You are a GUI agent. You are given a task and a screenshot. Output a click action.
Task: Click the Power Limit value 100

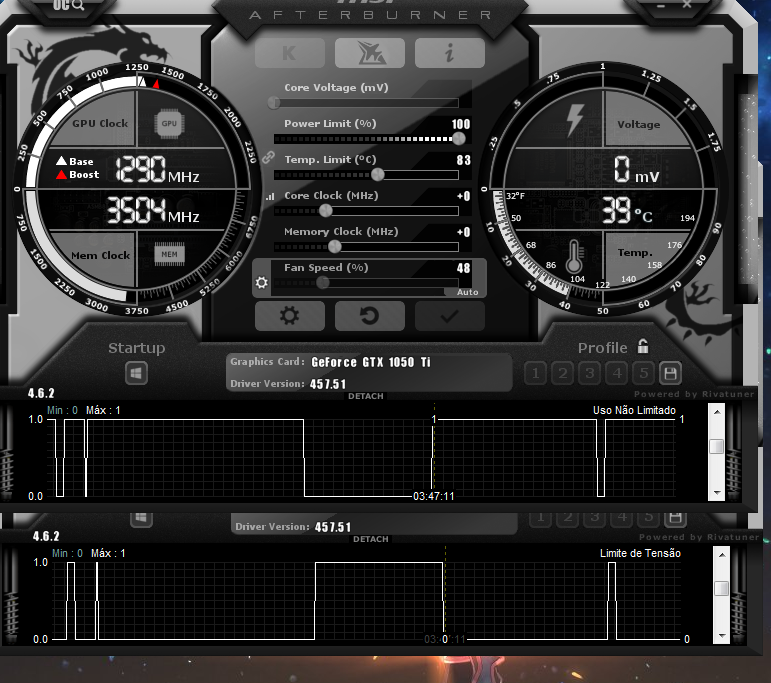(461, 124)
